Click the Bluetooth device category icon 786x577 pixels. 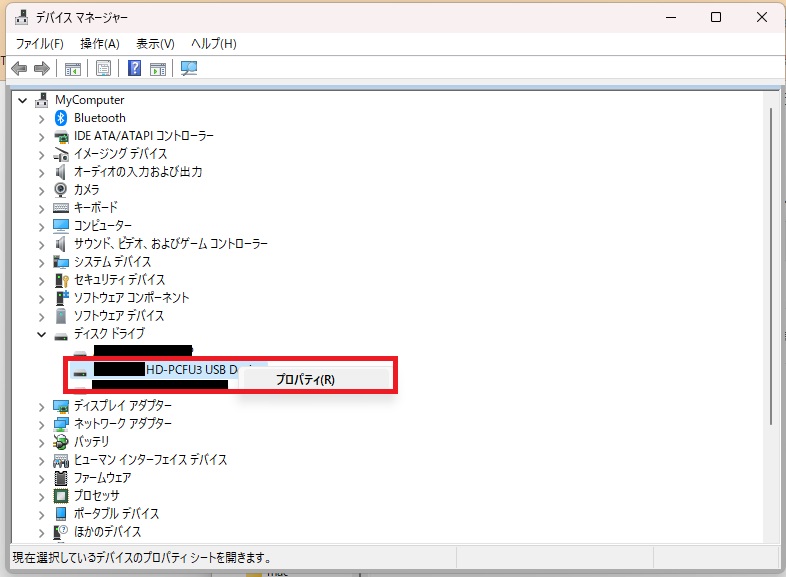[x=61, y=118]
